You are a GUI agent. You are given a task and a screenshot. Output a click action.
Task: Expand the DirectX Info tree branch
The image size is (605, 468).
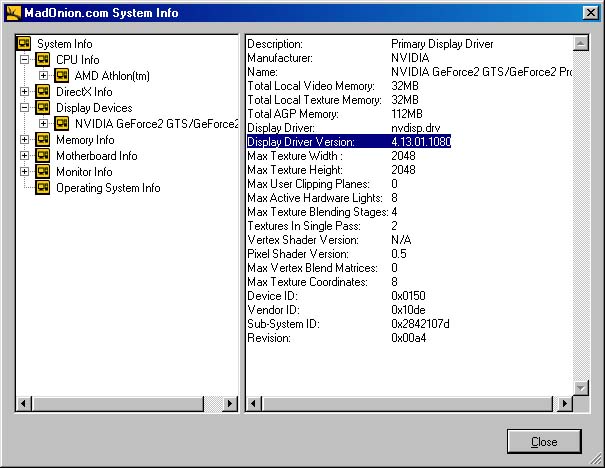[24, 92]
